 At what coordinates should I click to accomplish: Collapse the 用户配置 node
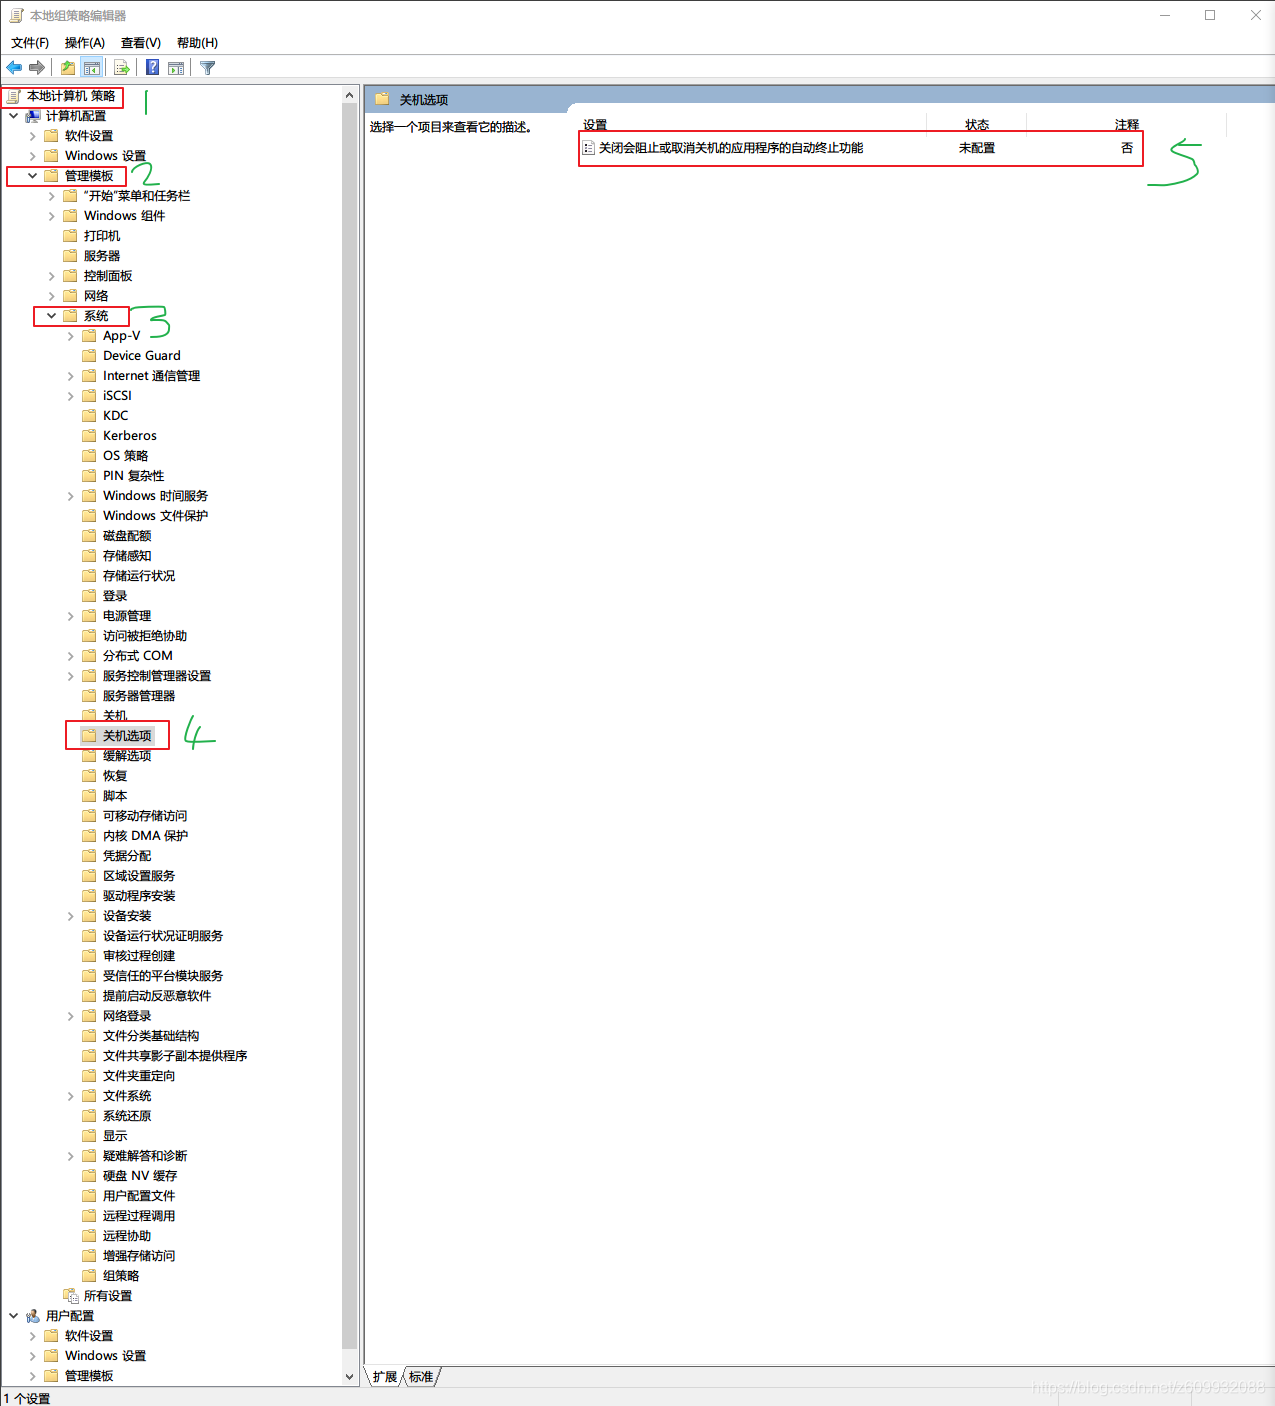pyautogui.click(x=13, y=1316)
